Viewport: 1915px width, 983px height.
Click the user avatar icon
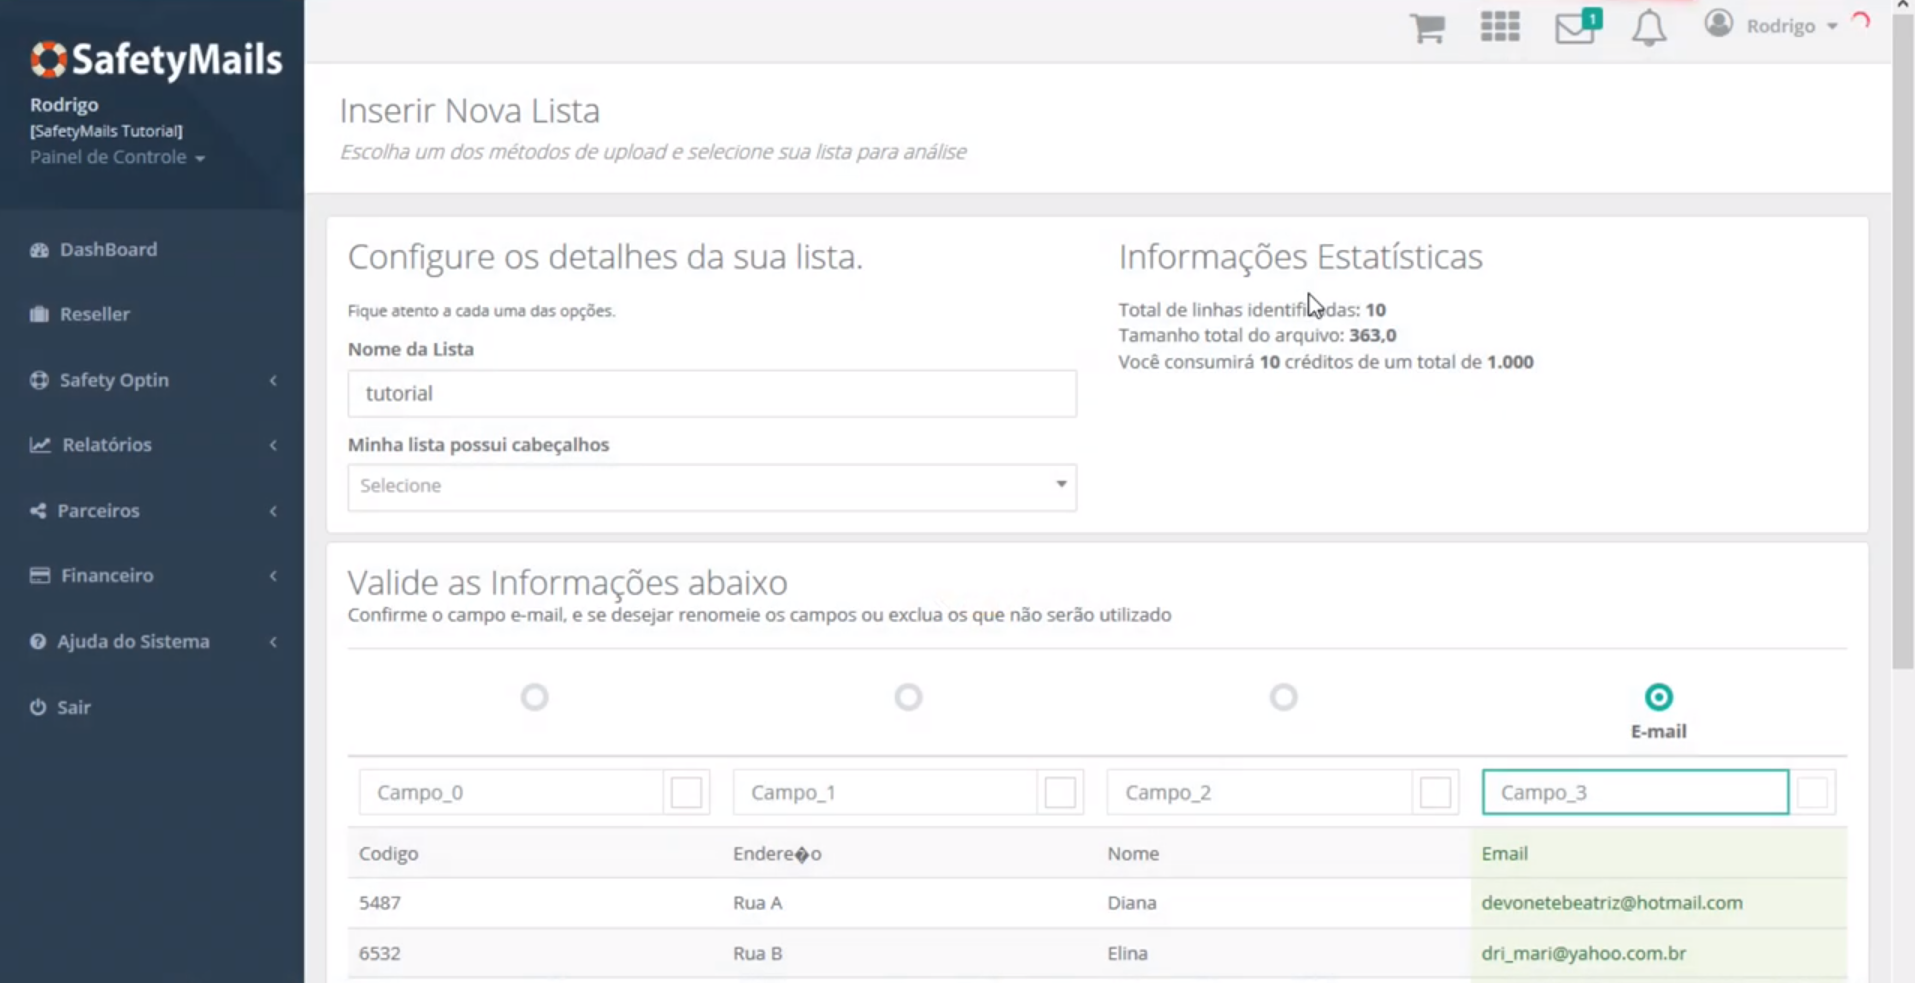pos(1718,23)
